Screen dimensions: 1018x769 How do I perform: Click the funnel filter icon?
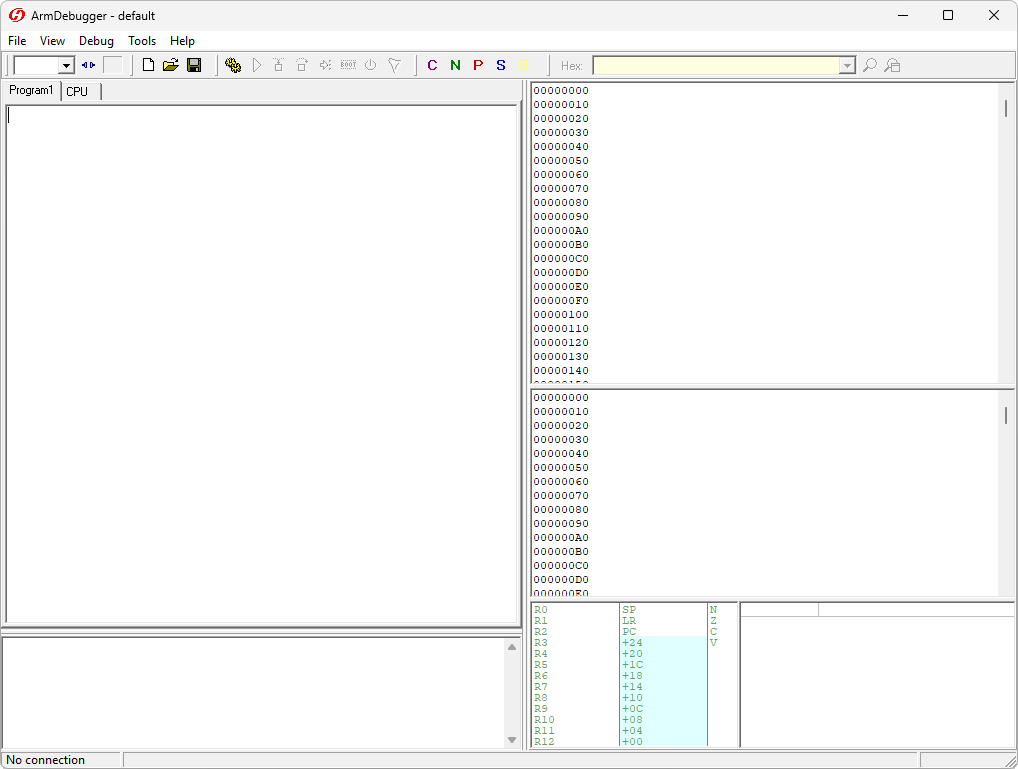(x=394, y=65)
